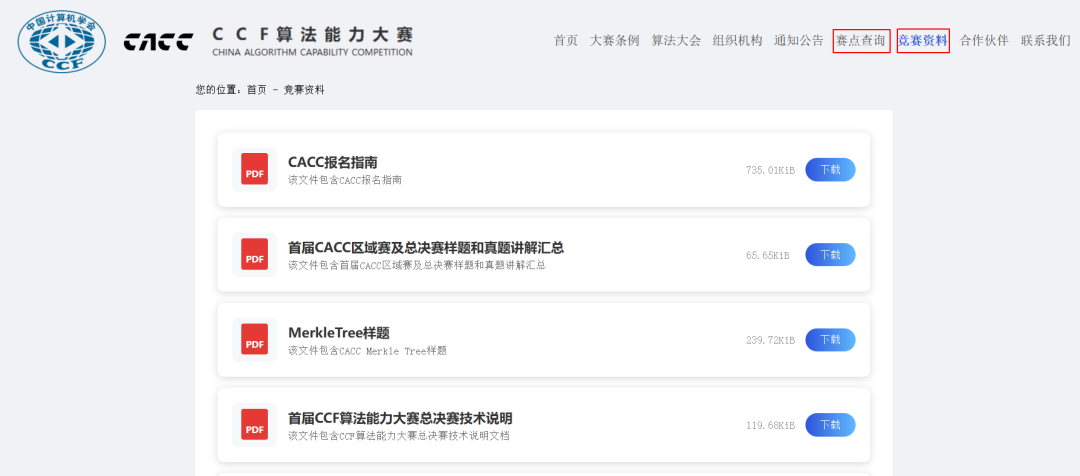Click the 65.65KiB file size text
1080x476 pixels.
coord(767,256)
